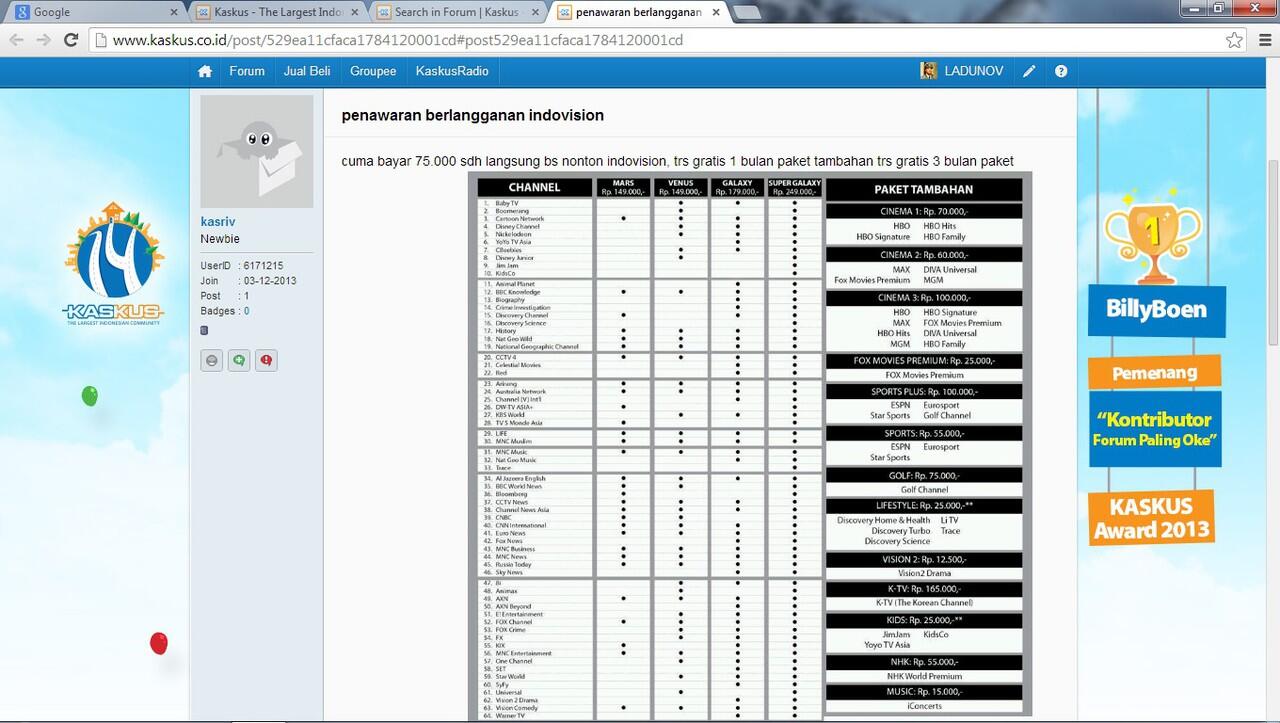Close the Kaskus Largest Indonesian tab

(354, 12)
